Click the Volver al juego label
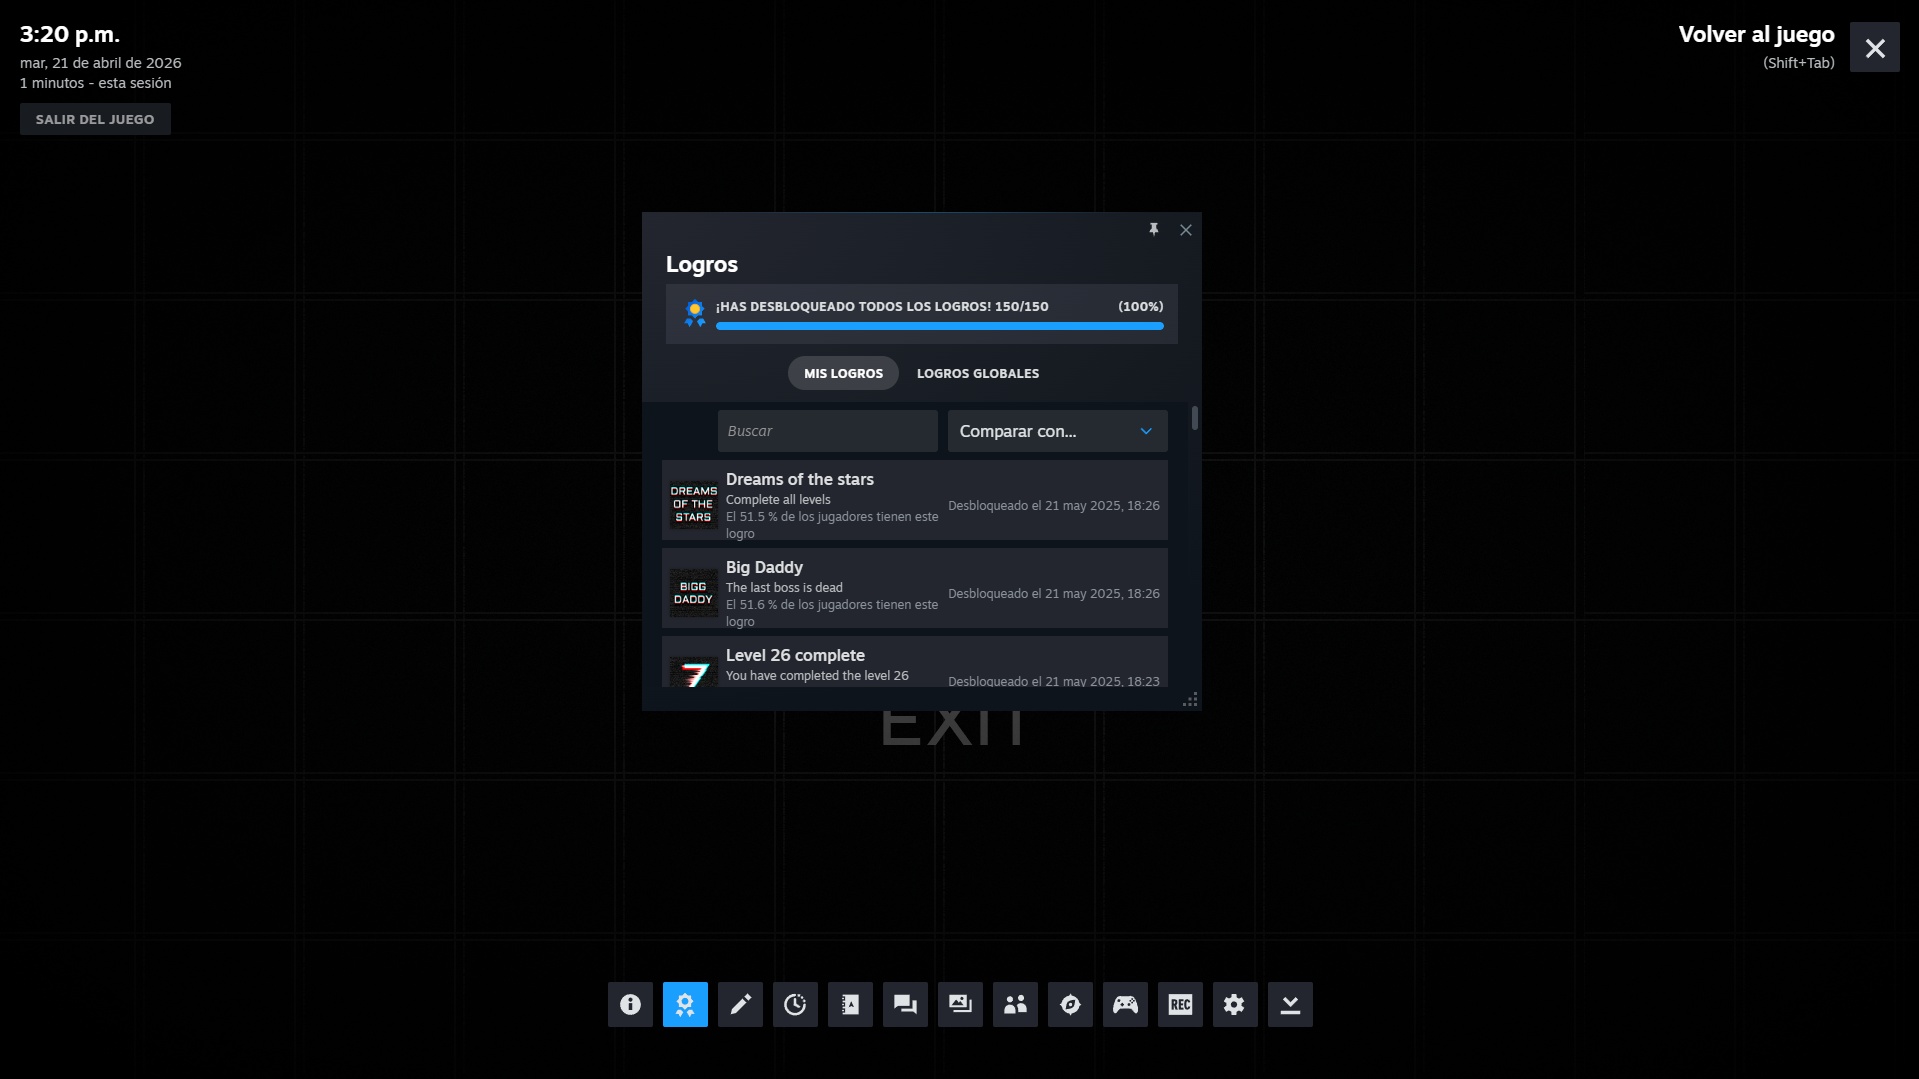This screenshot has height=1079, width=1919. pos(1756,34)
